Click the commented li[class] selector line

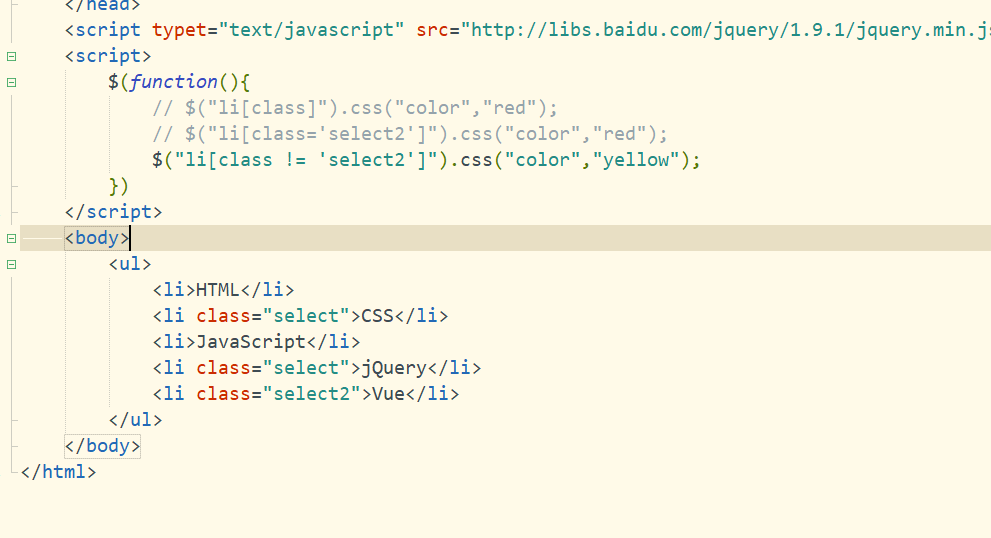coord(355,108)
